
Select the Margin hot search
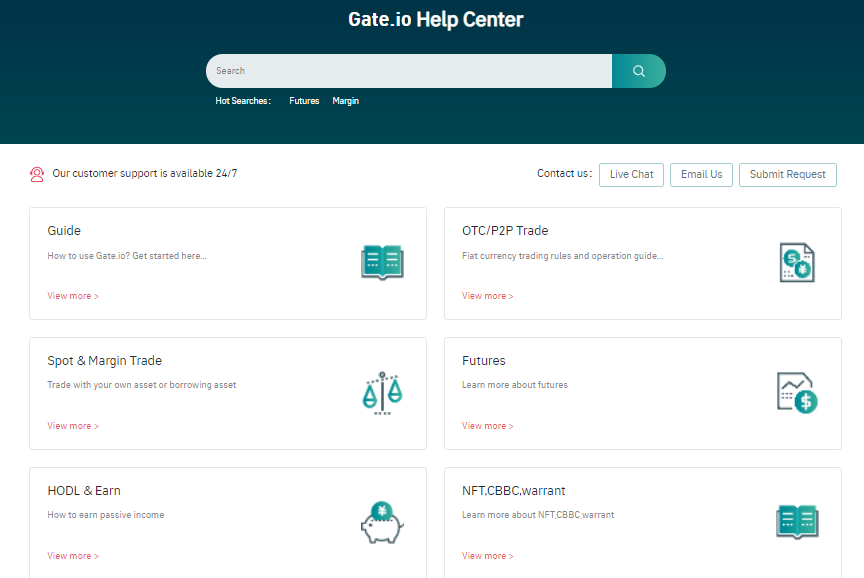click(345, 101)
